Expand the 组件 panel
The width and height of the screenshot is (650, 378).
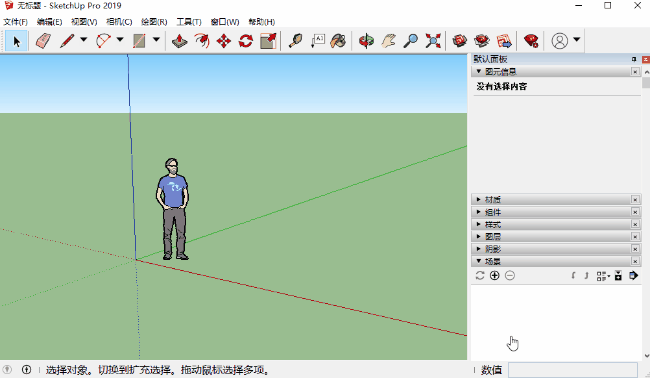pos(479,212)
